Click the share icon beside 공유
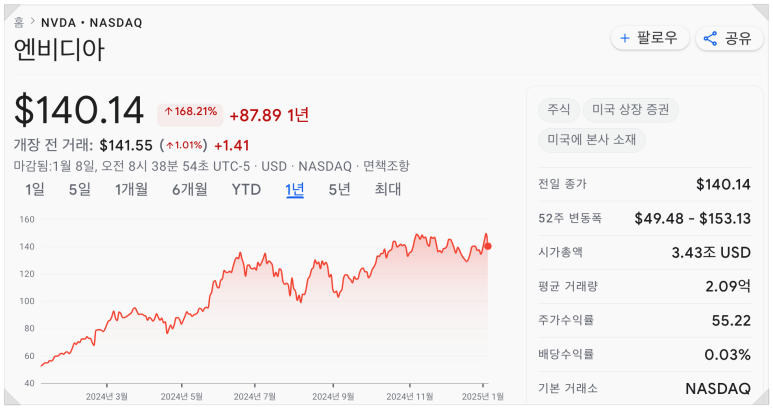 point(710,38)
